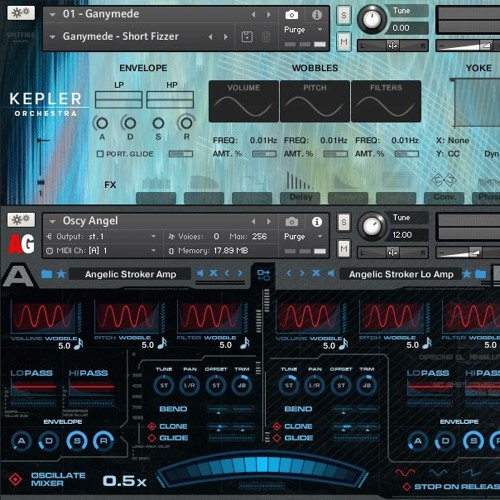Screen dimensions: 500x500
Task: Adjust the Ganymede pan slider
Action: pyautogui.click(x=393, y=46)
